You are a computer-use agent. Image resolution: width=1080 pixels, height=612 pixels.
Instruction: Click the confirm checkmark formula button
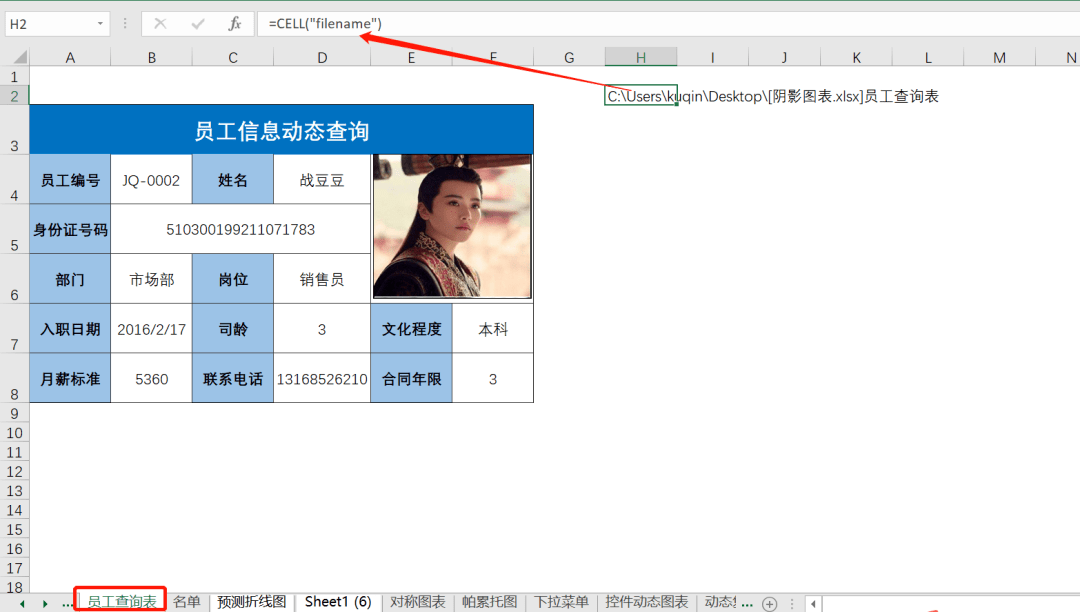click(198, 24)
